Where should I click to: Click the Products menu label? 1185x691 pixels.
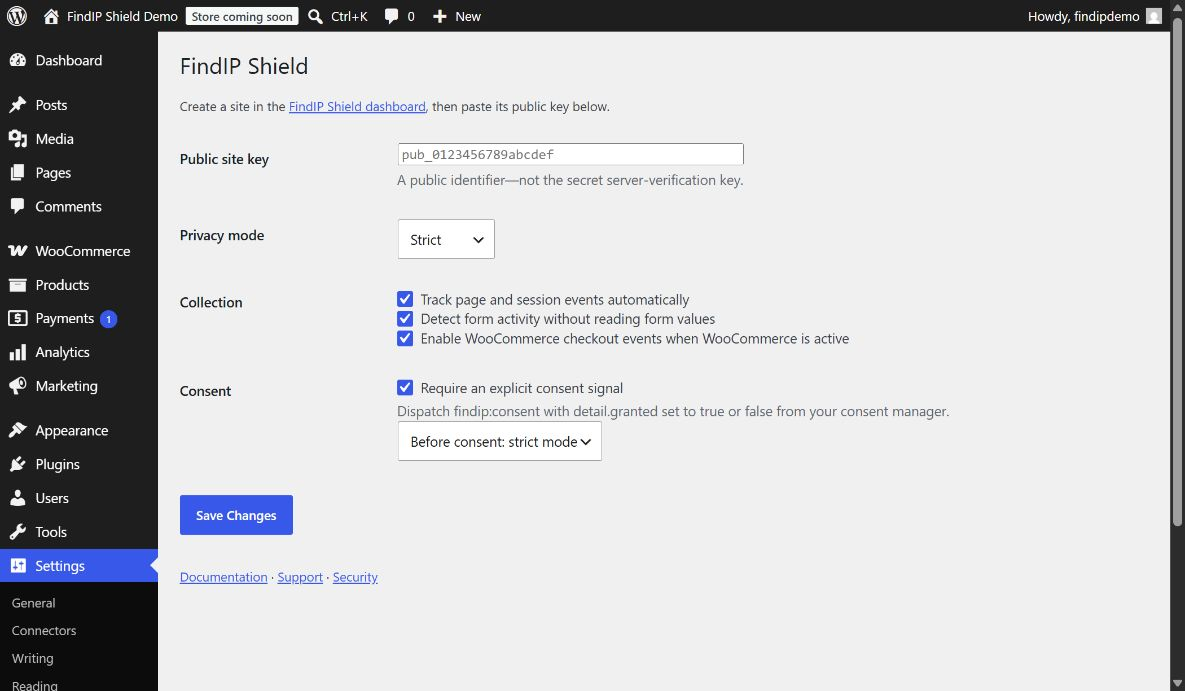click(x=62, y=285)
